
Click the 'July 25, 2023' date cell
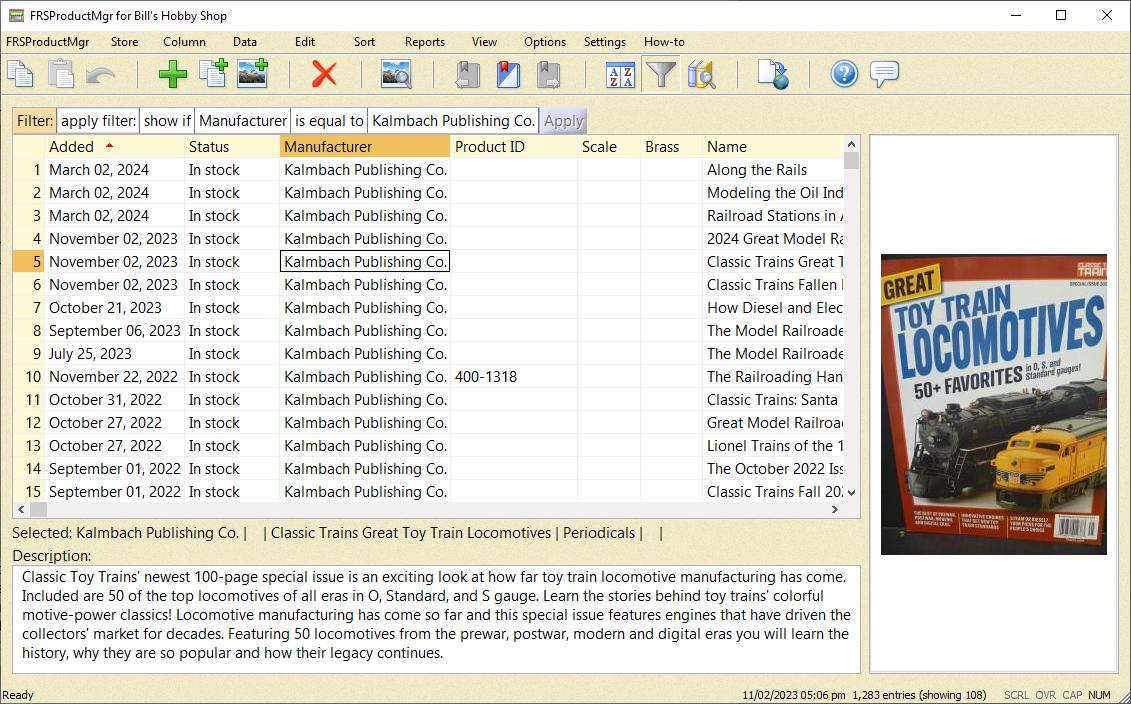click(x=114, y=353)
